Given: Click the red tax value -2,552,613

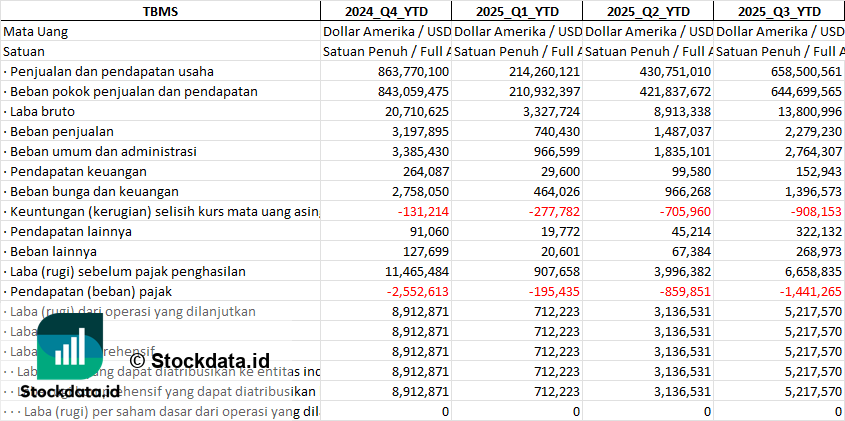Looking at the screenshot, I should [418, 291].
